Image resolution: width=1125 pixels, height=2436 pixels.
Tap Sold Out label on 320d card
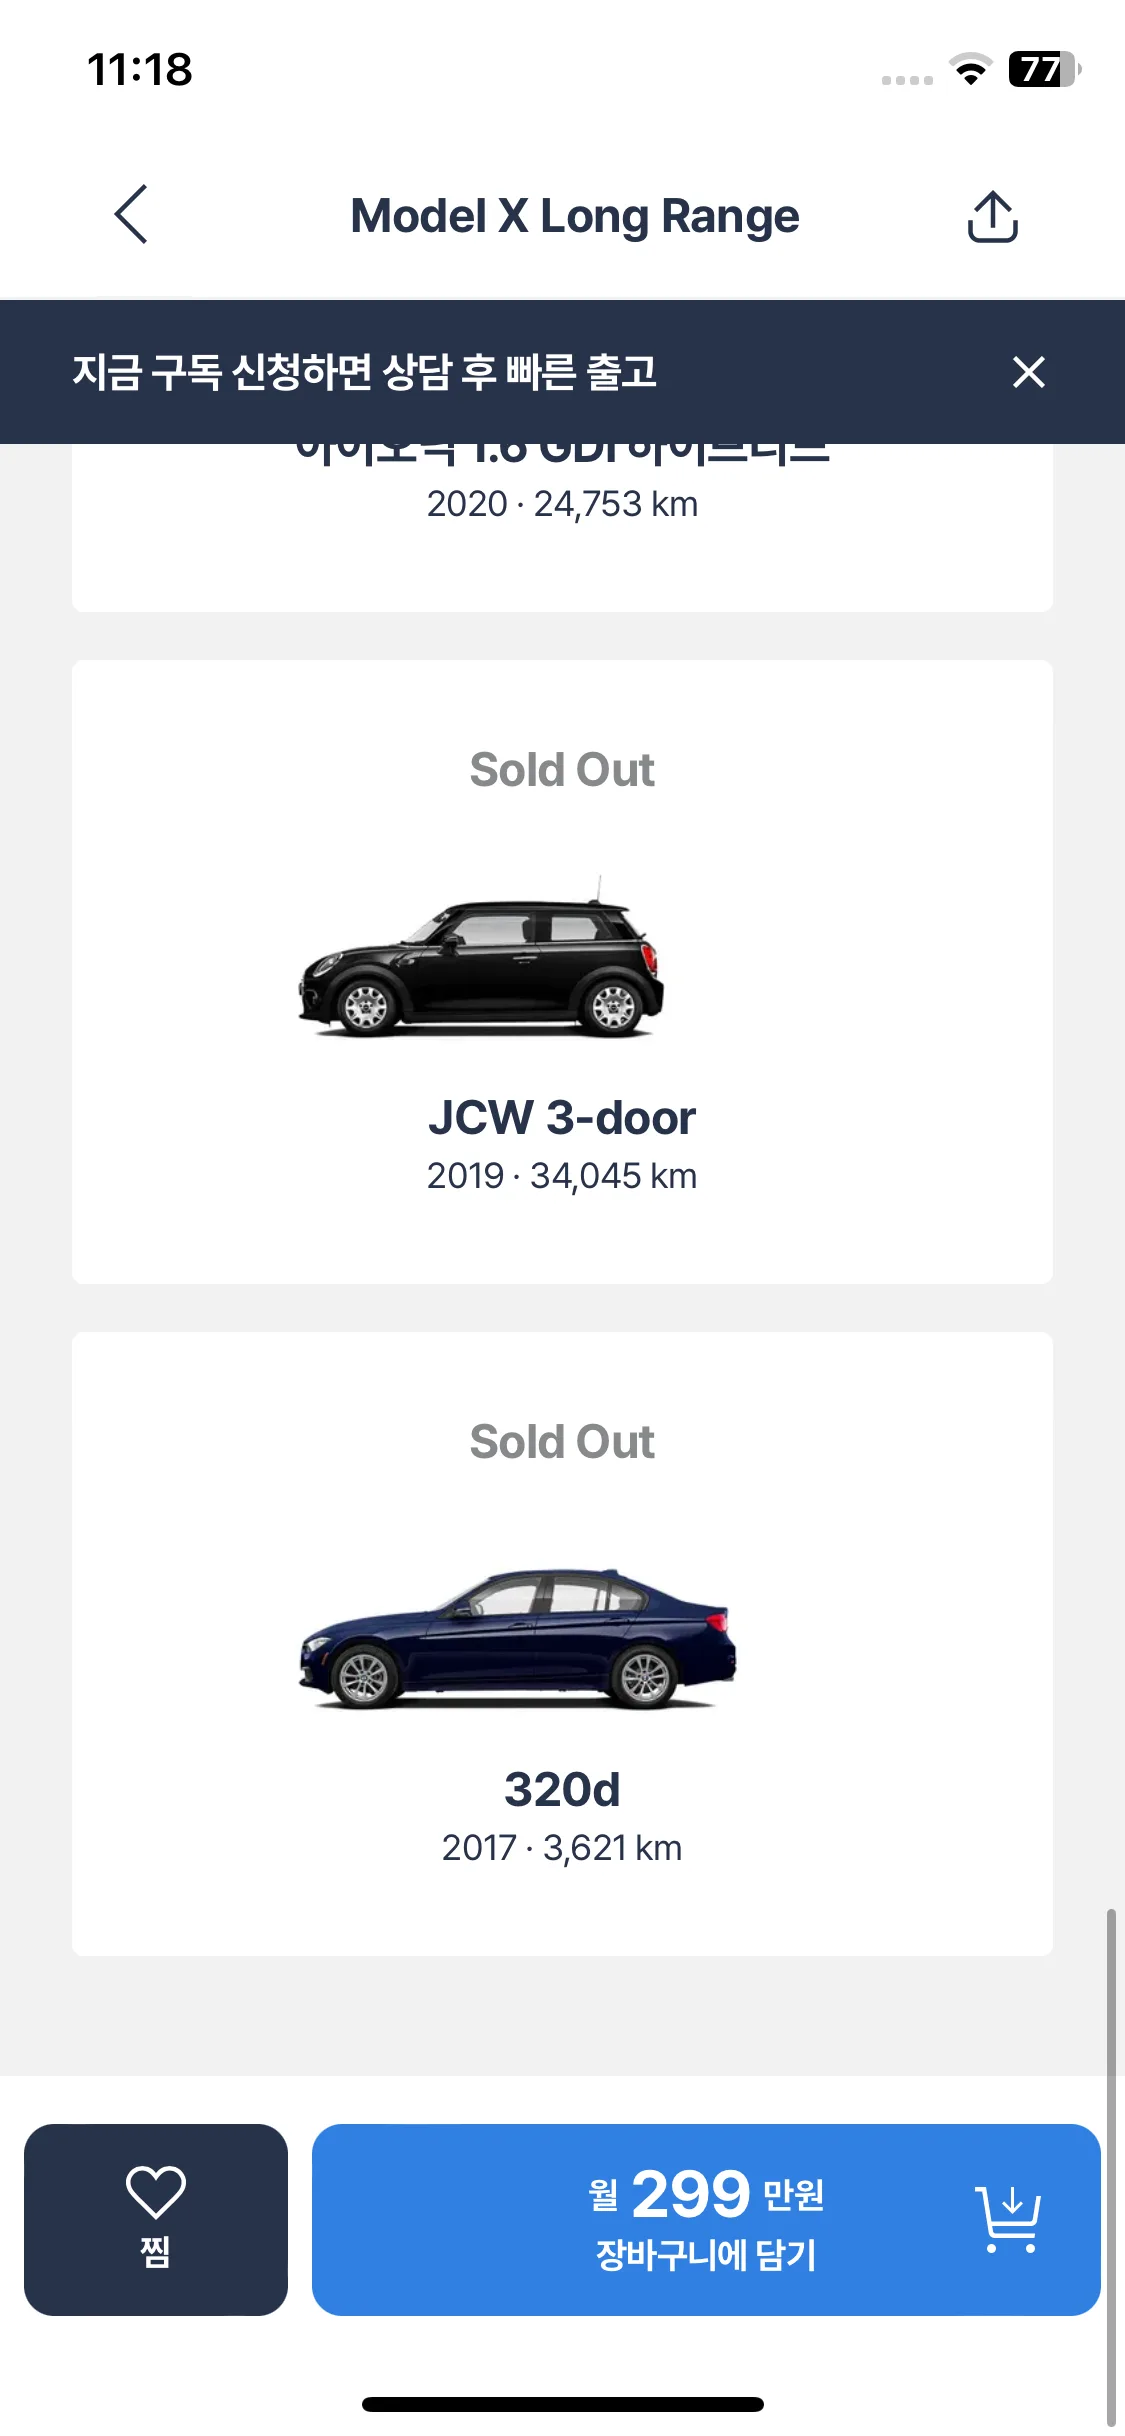tap(562, 1442)
